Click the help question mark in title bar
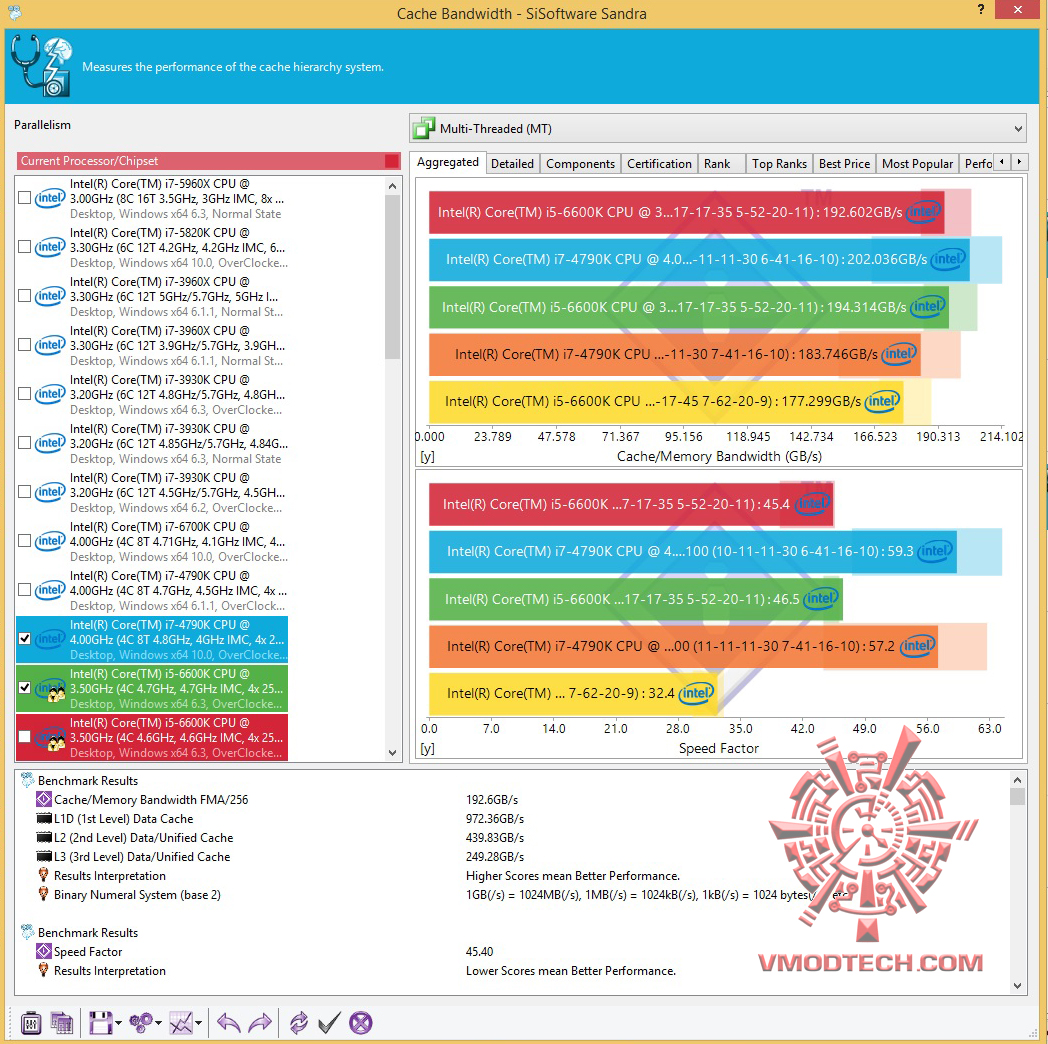Screen dimensions: 1048x1044 point(980,9)
